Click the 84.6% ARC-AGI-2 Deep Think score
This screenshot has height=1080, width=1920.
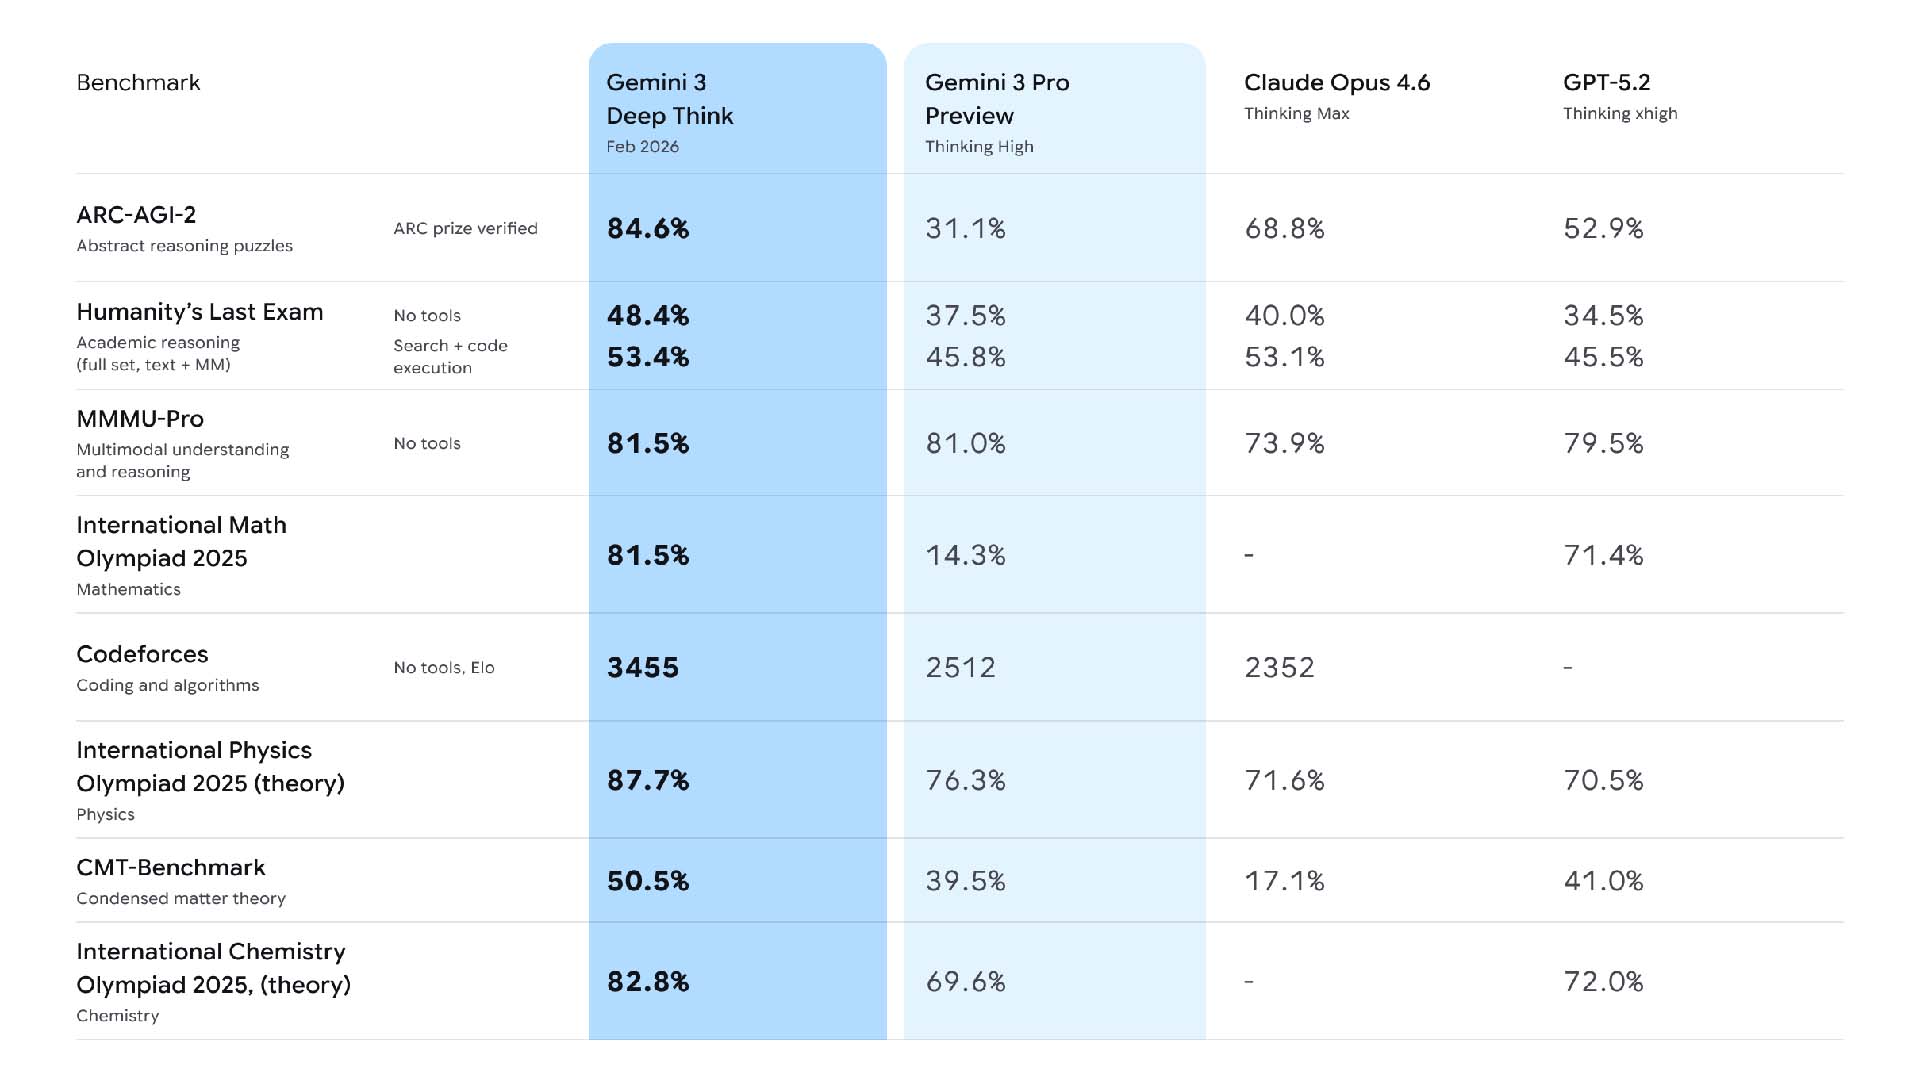(x=648, y=229)
